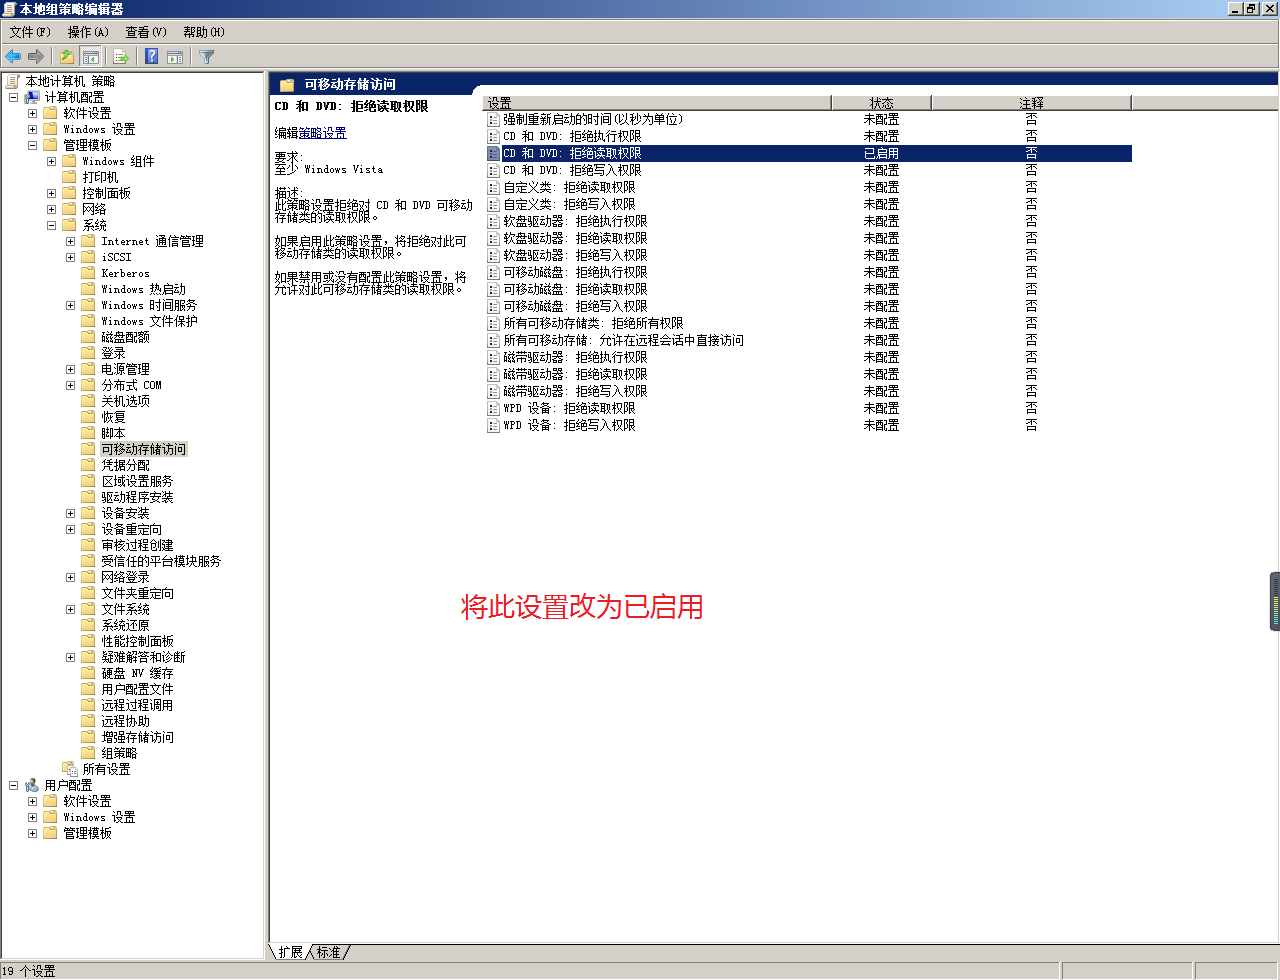This screenshot has height=980, width=1280.
Task: Click the 所有设置 node icon
Action: 70,769
